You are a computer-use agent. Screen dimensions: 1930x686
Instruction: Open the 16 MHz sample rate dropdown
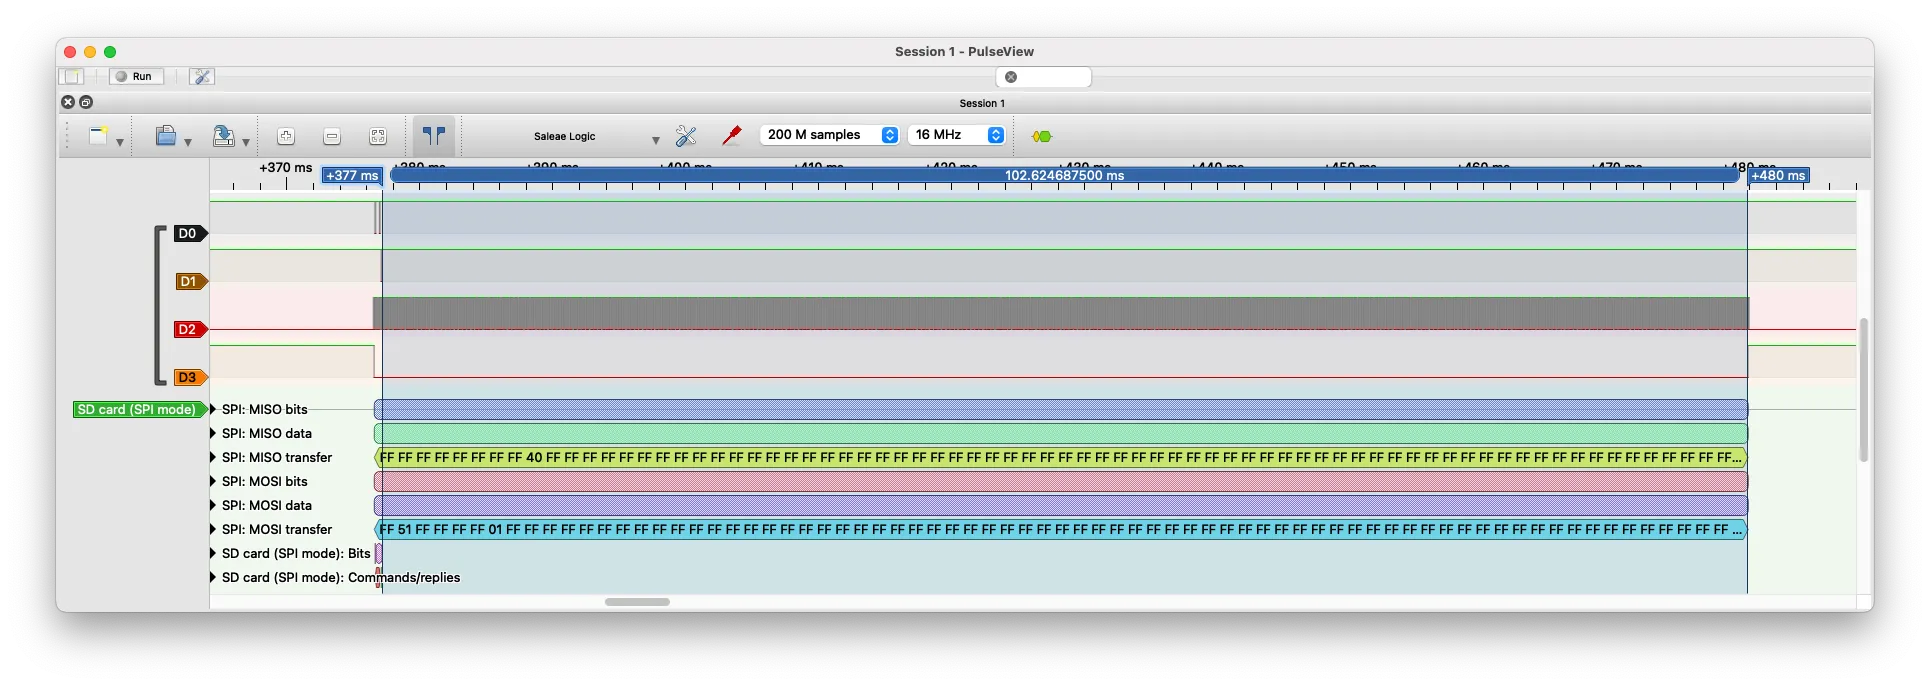point(957,135)
